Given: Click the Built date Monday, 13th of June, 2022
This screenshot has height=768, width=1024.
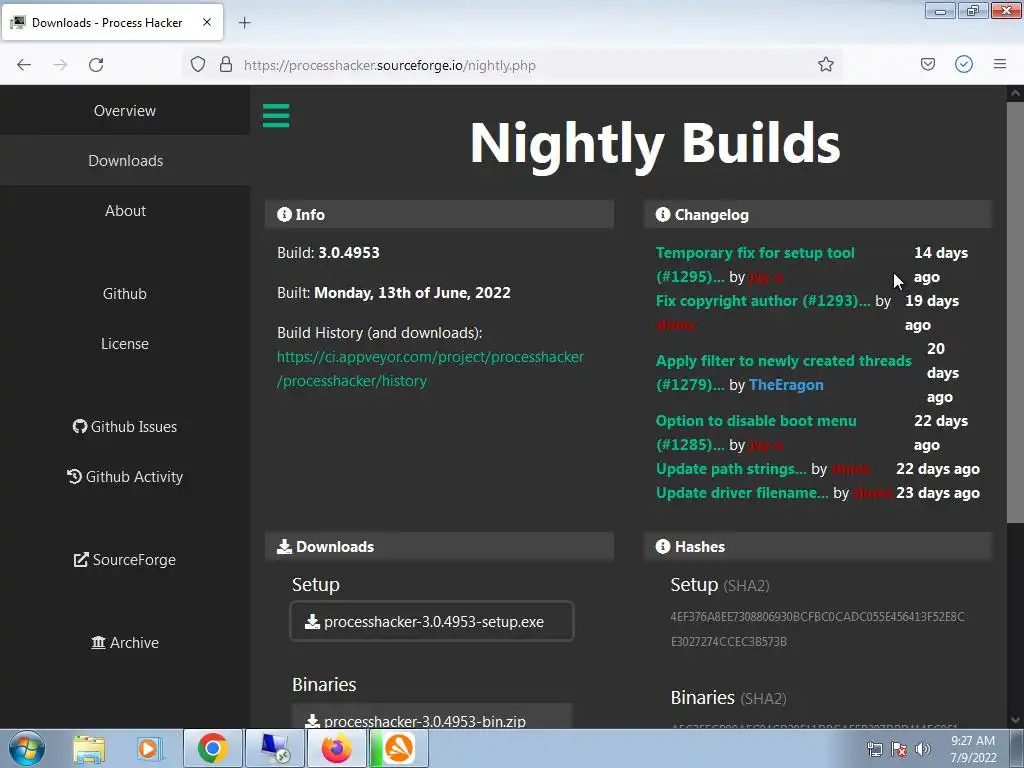Looking at the screenshot, I should pyautogui.click(x=412, y=293).
